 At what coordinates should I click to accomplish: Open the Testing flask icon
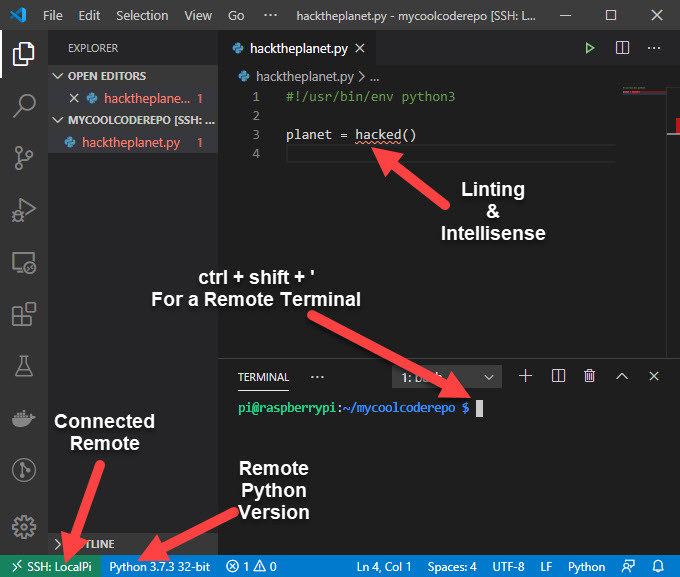23,366
